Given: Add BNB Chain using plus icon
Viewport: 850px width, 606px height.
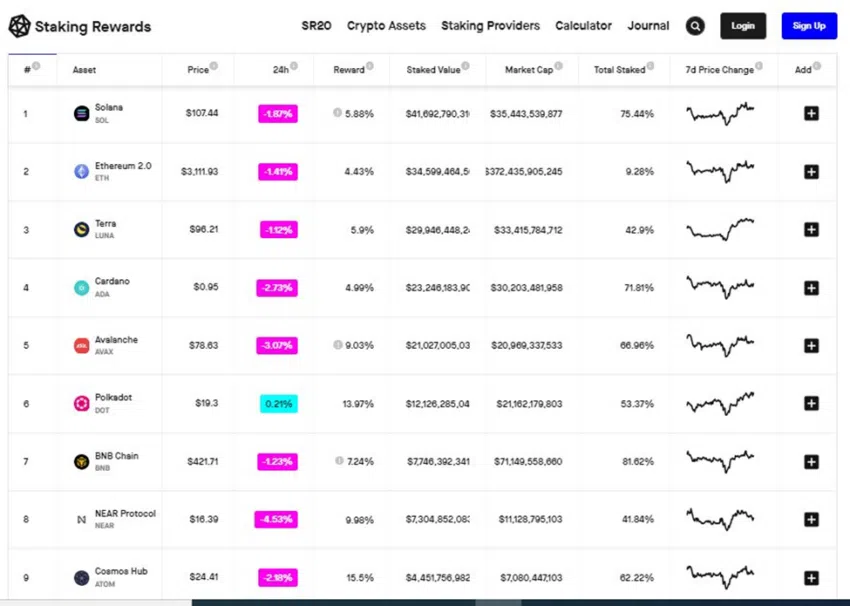Looking at the screenshot, I should 811,462.
